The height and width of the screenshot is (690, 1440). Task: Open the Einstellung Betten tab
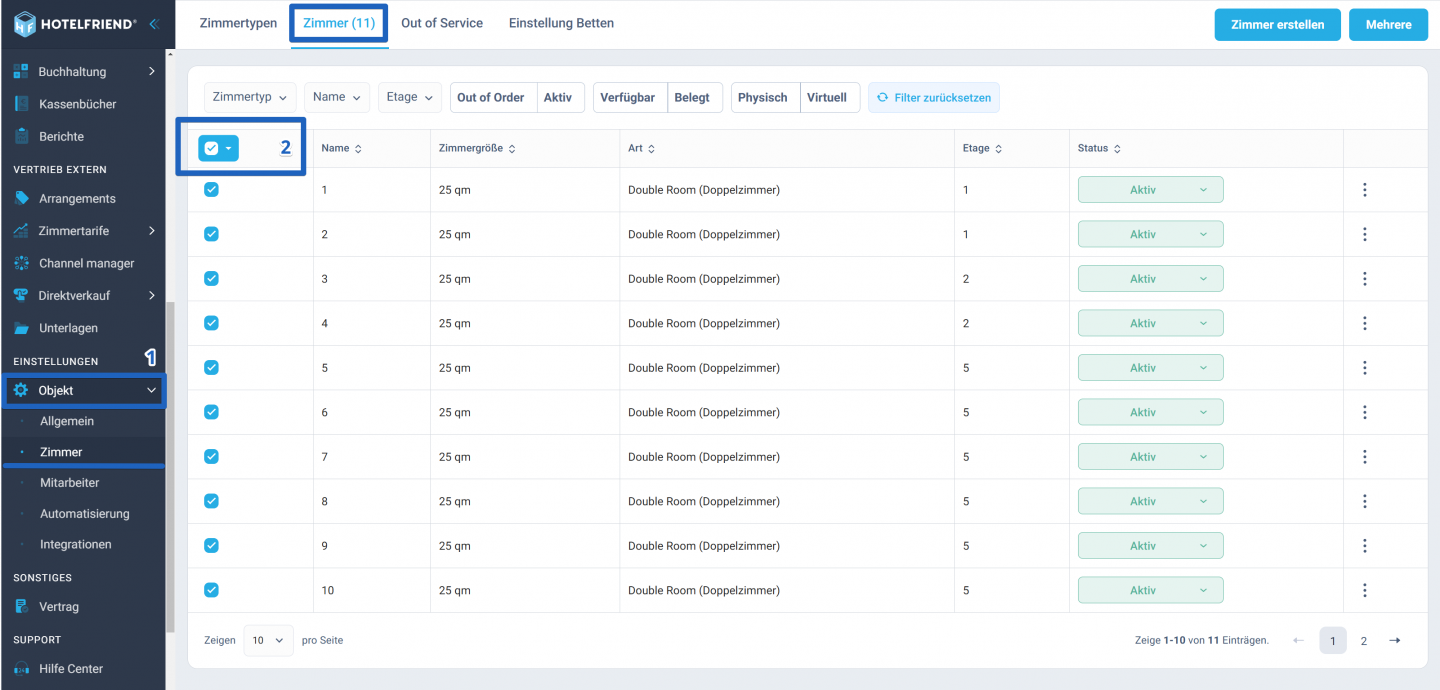click(561, 23)
